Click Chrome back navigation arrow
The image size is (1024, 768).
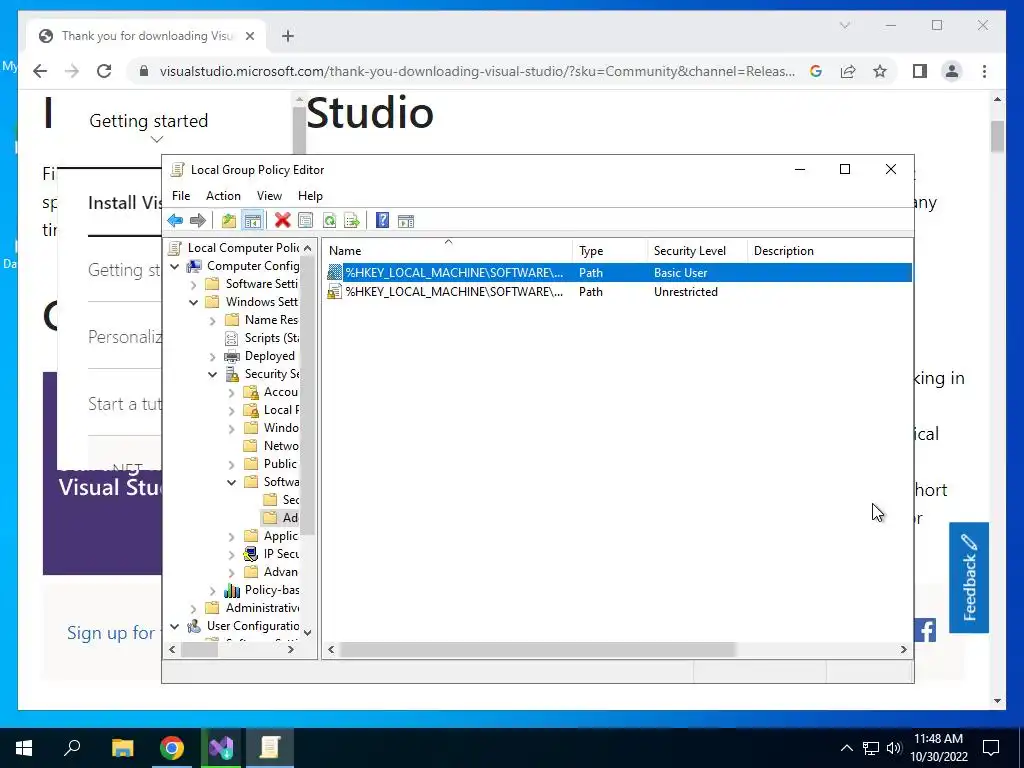[40, 71]
